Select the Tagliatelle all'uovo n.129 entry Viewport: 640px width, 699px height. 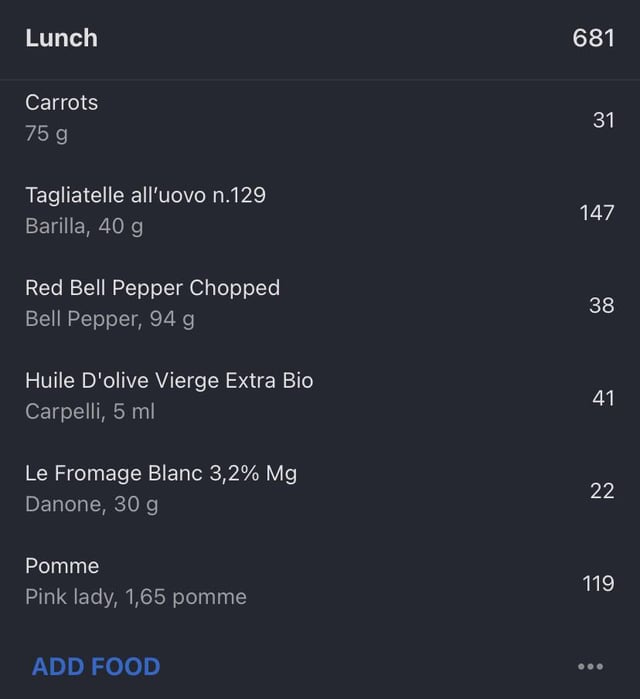[320, 211]
